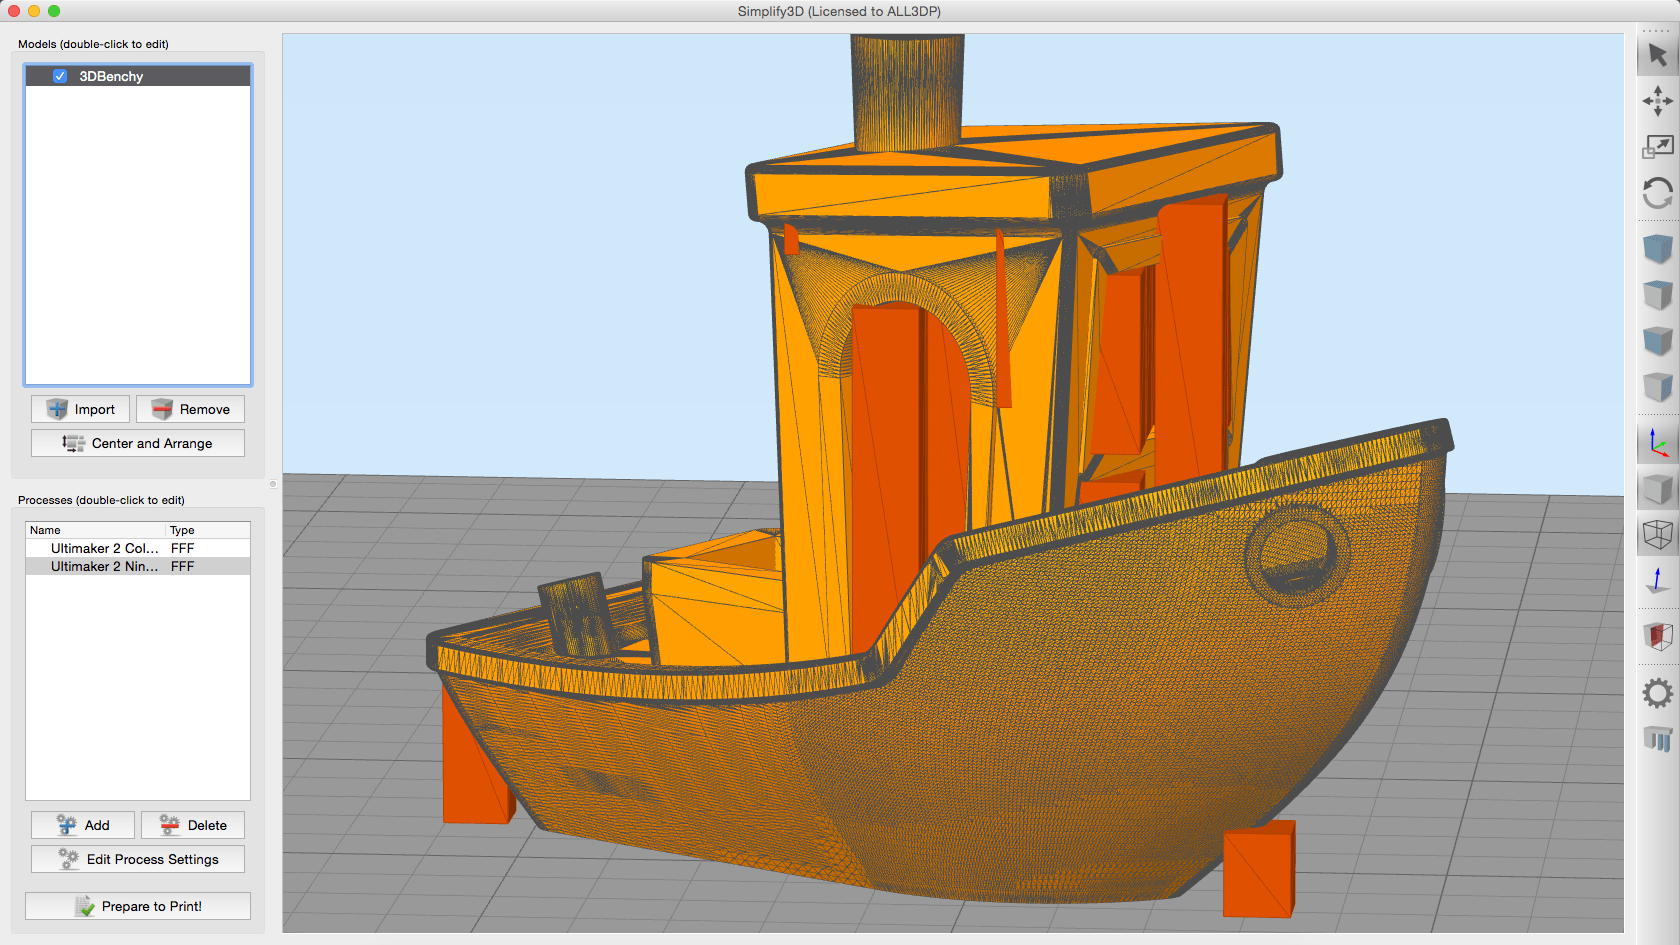Open the customize support structures tool
The height and width of the screenshot is (945, 1680).
coord(1657,739)
